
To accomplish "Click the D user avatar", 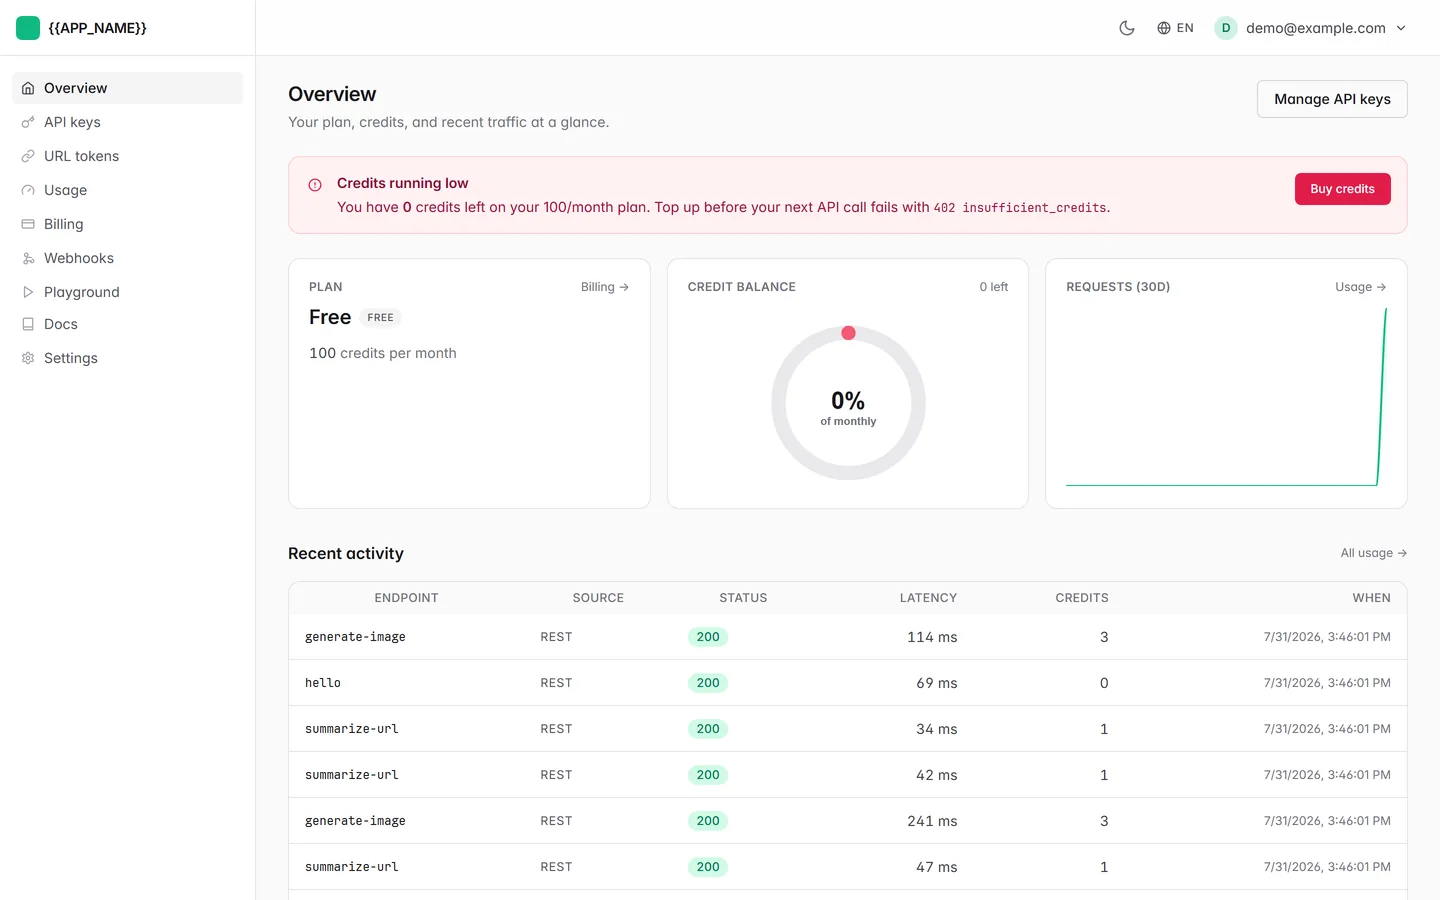I will pos(1226,28).
